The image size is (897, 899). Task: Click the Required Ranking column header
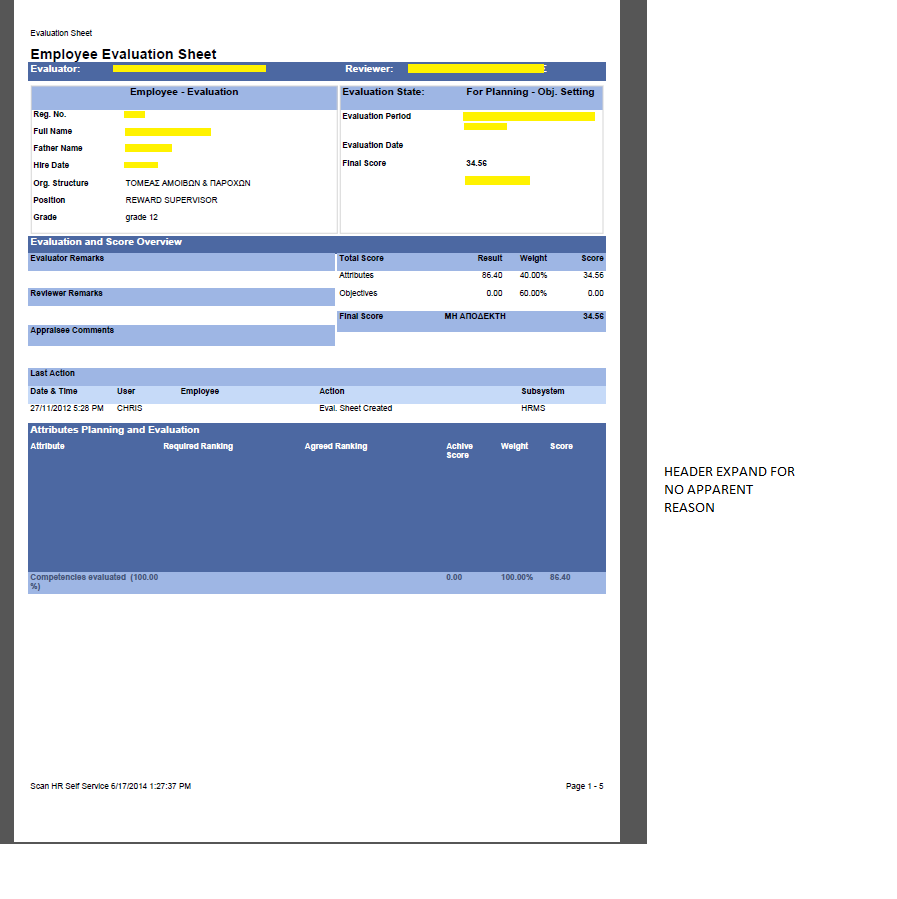coord(198,447)
